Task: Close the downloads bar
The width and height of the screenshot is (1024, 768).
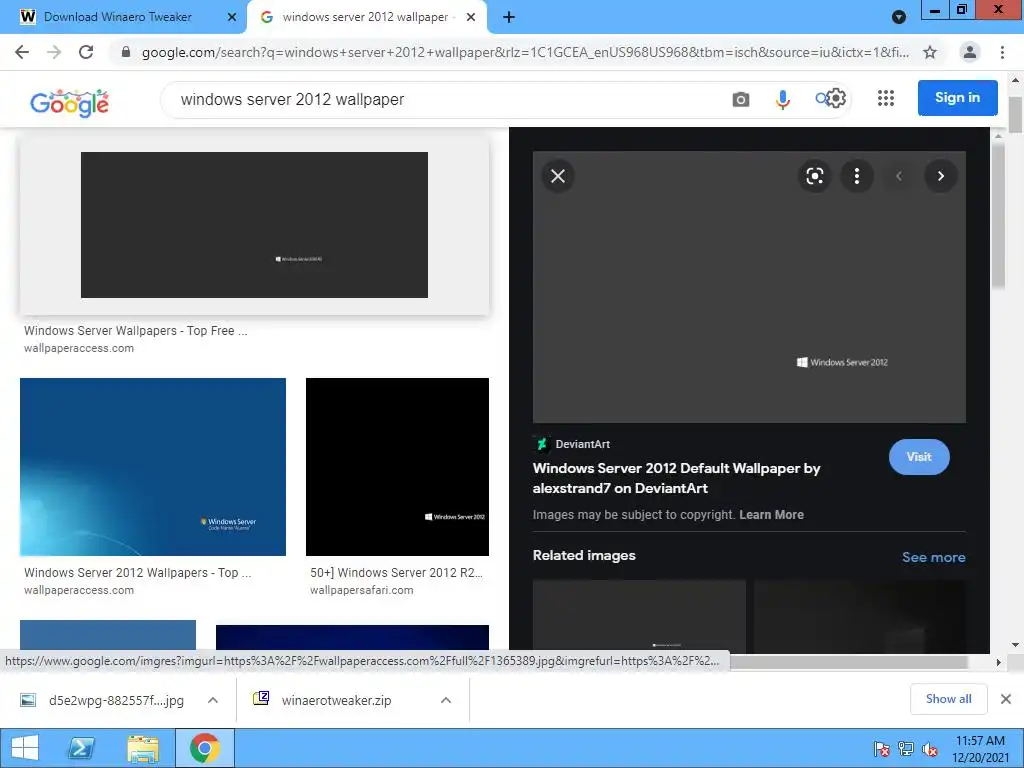Action: pos(1006,699)
